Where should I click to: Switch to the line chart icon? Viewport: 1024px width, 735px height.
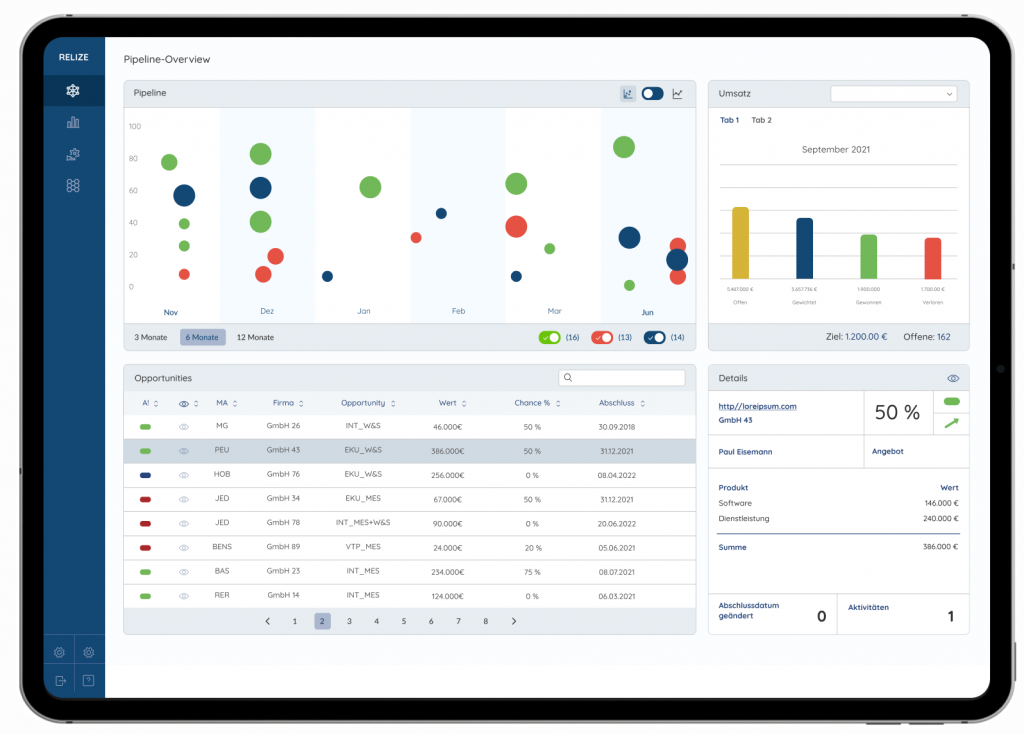click(677, 93)
